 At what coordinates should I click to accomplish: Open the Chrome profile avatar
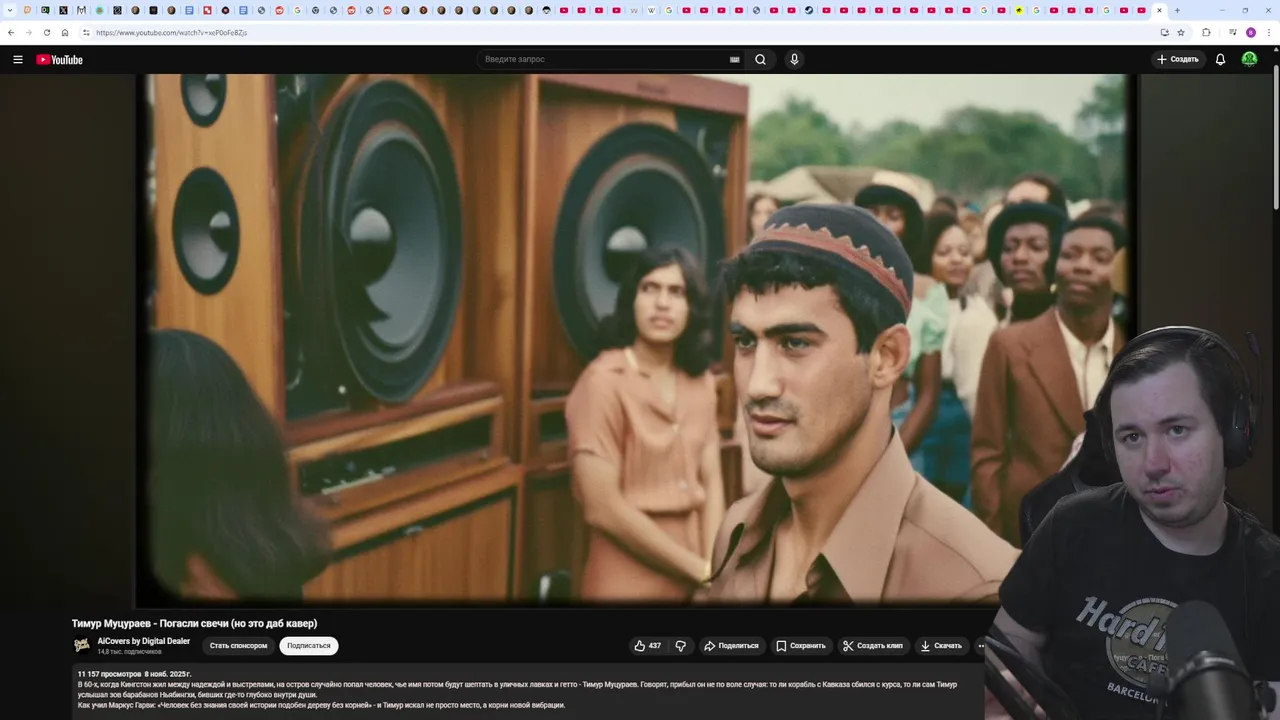tap(1251, 32)
